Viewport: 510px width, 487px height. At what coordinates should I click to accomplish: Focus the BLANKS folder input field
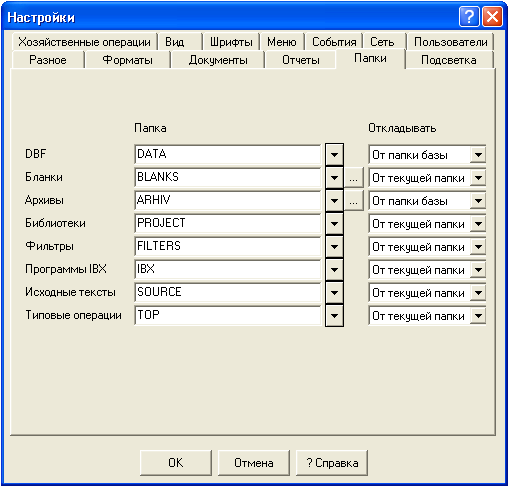(228, 178)
